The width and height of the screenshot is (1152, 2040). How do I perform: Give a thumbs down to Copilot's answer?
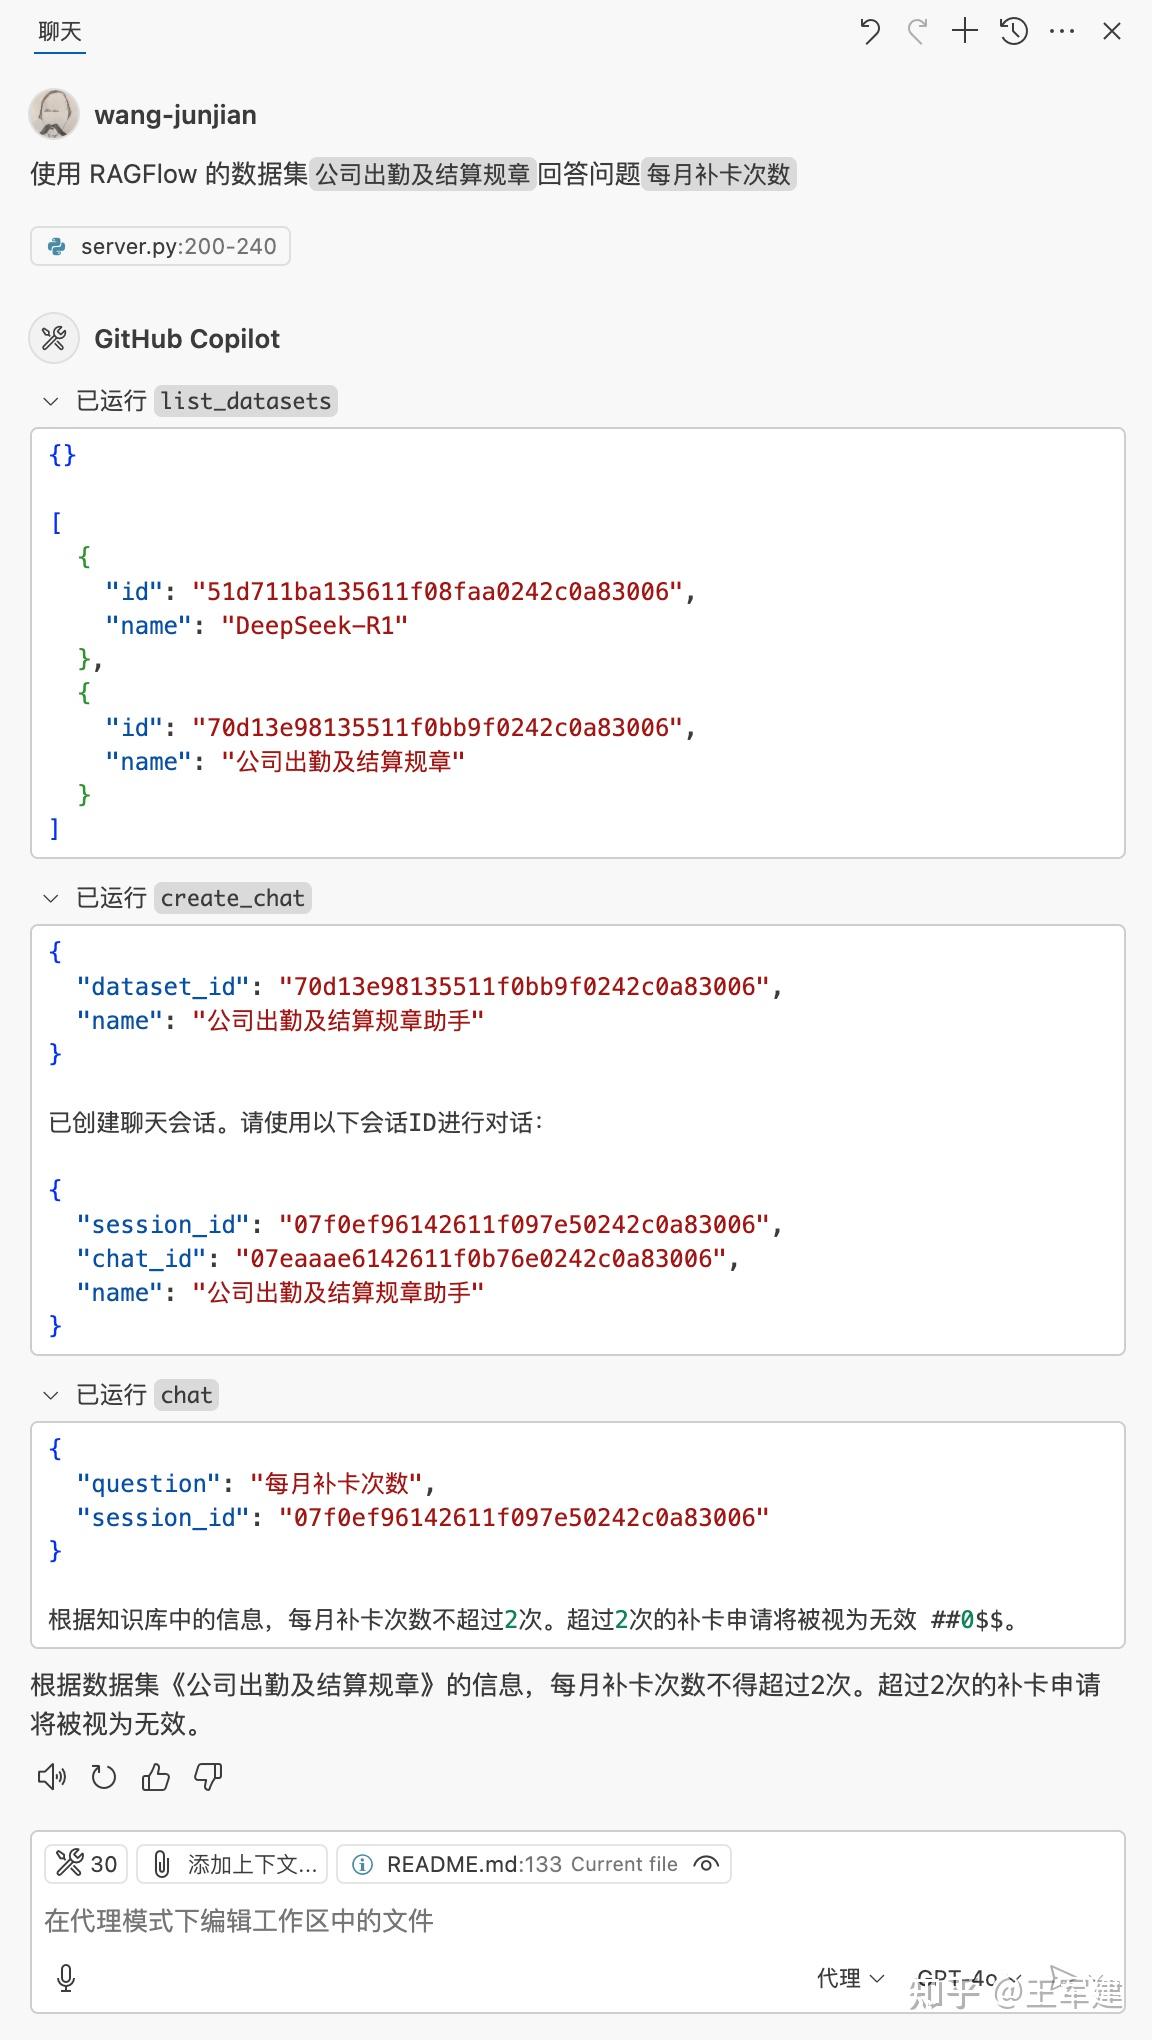pyautogui.click(x=205, y=1777)
